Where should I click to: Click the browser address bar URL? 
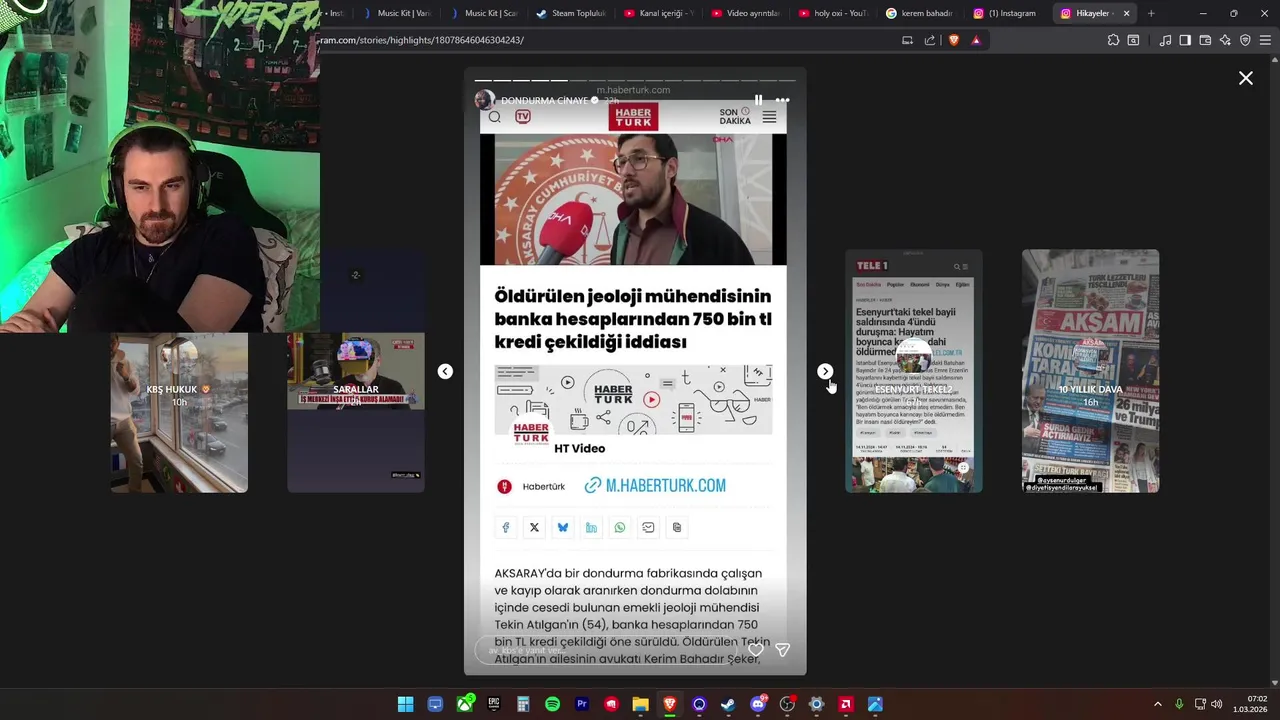point(422,40)
